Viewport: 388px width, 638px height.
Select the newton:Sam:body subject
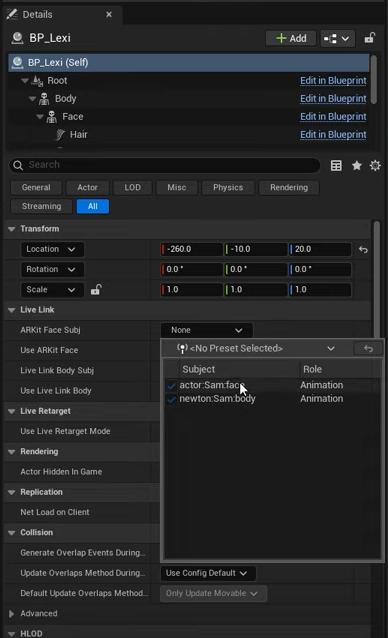217,399
